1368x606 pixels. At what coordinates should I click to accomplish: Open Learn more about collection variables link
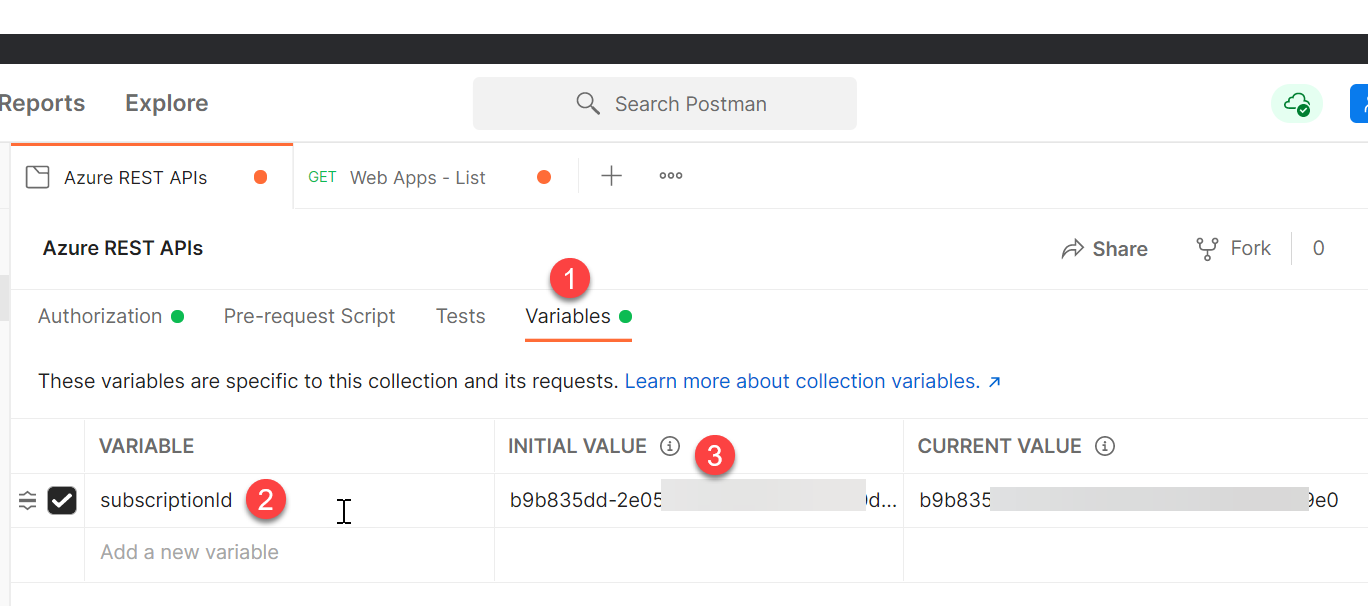[813, 381]
